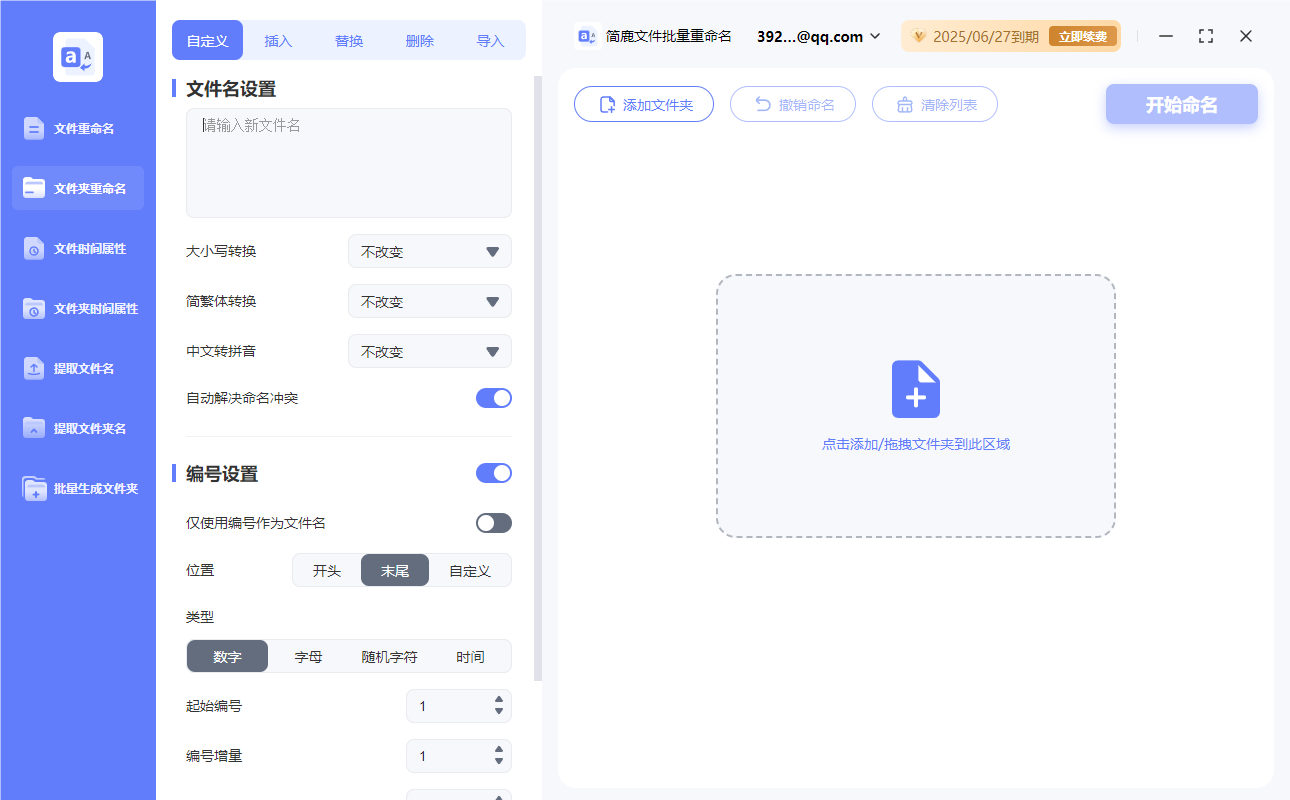The width and height of the screenshot is (1290, 800).
Task: Open the 中文转拼音 dropdown
Action: [429, 351]
